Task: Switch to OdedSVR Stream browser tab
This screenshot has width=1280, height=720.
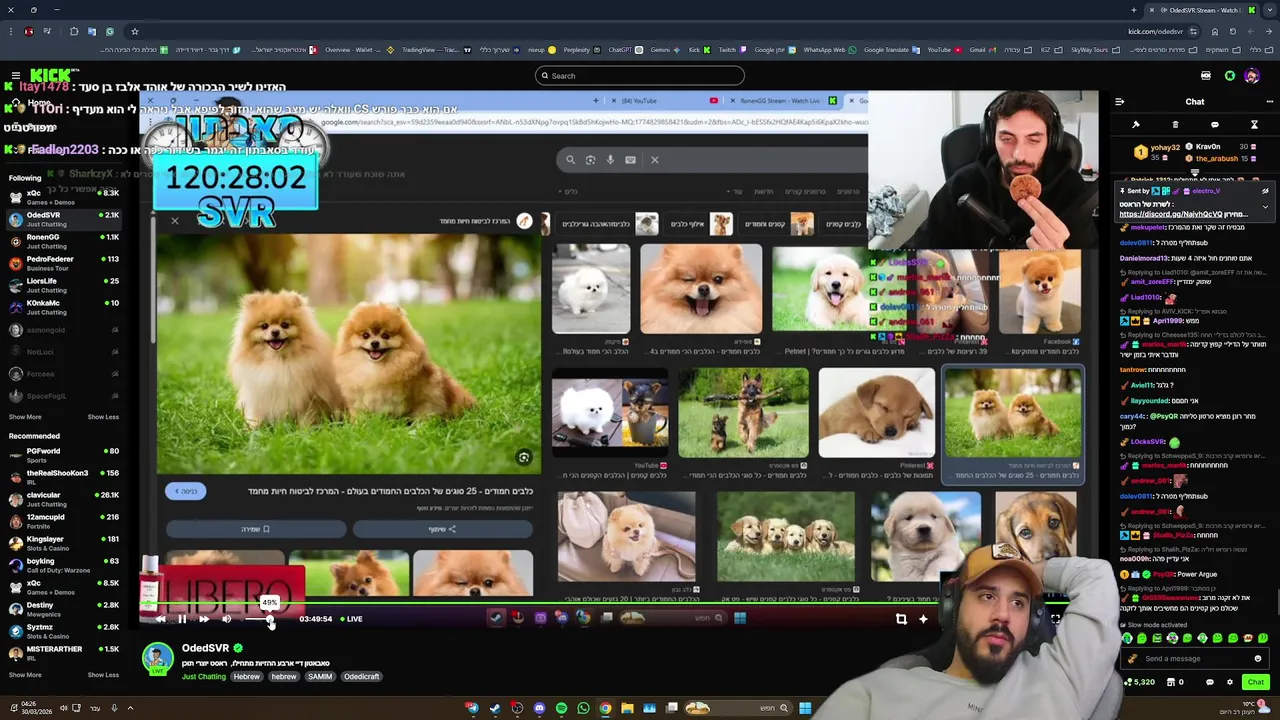Action: click(1200, 10)
